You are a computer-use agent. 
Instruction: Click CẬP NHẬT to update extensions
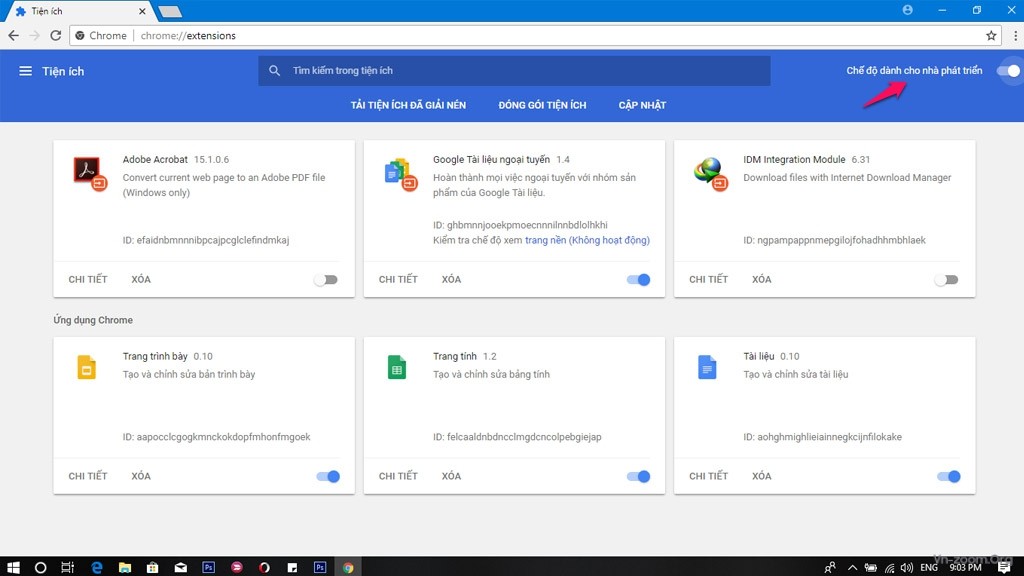click(642, 105)
